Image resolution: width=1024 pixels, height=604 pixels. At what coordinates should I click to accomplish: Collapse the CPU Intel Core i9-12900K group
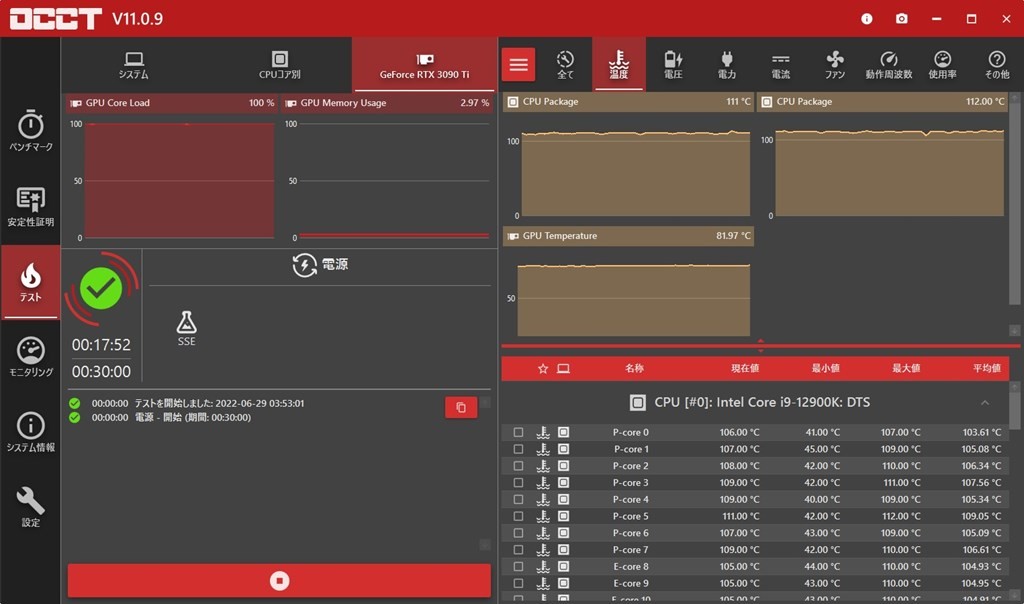pyautogui.click(x=984, y=403)
